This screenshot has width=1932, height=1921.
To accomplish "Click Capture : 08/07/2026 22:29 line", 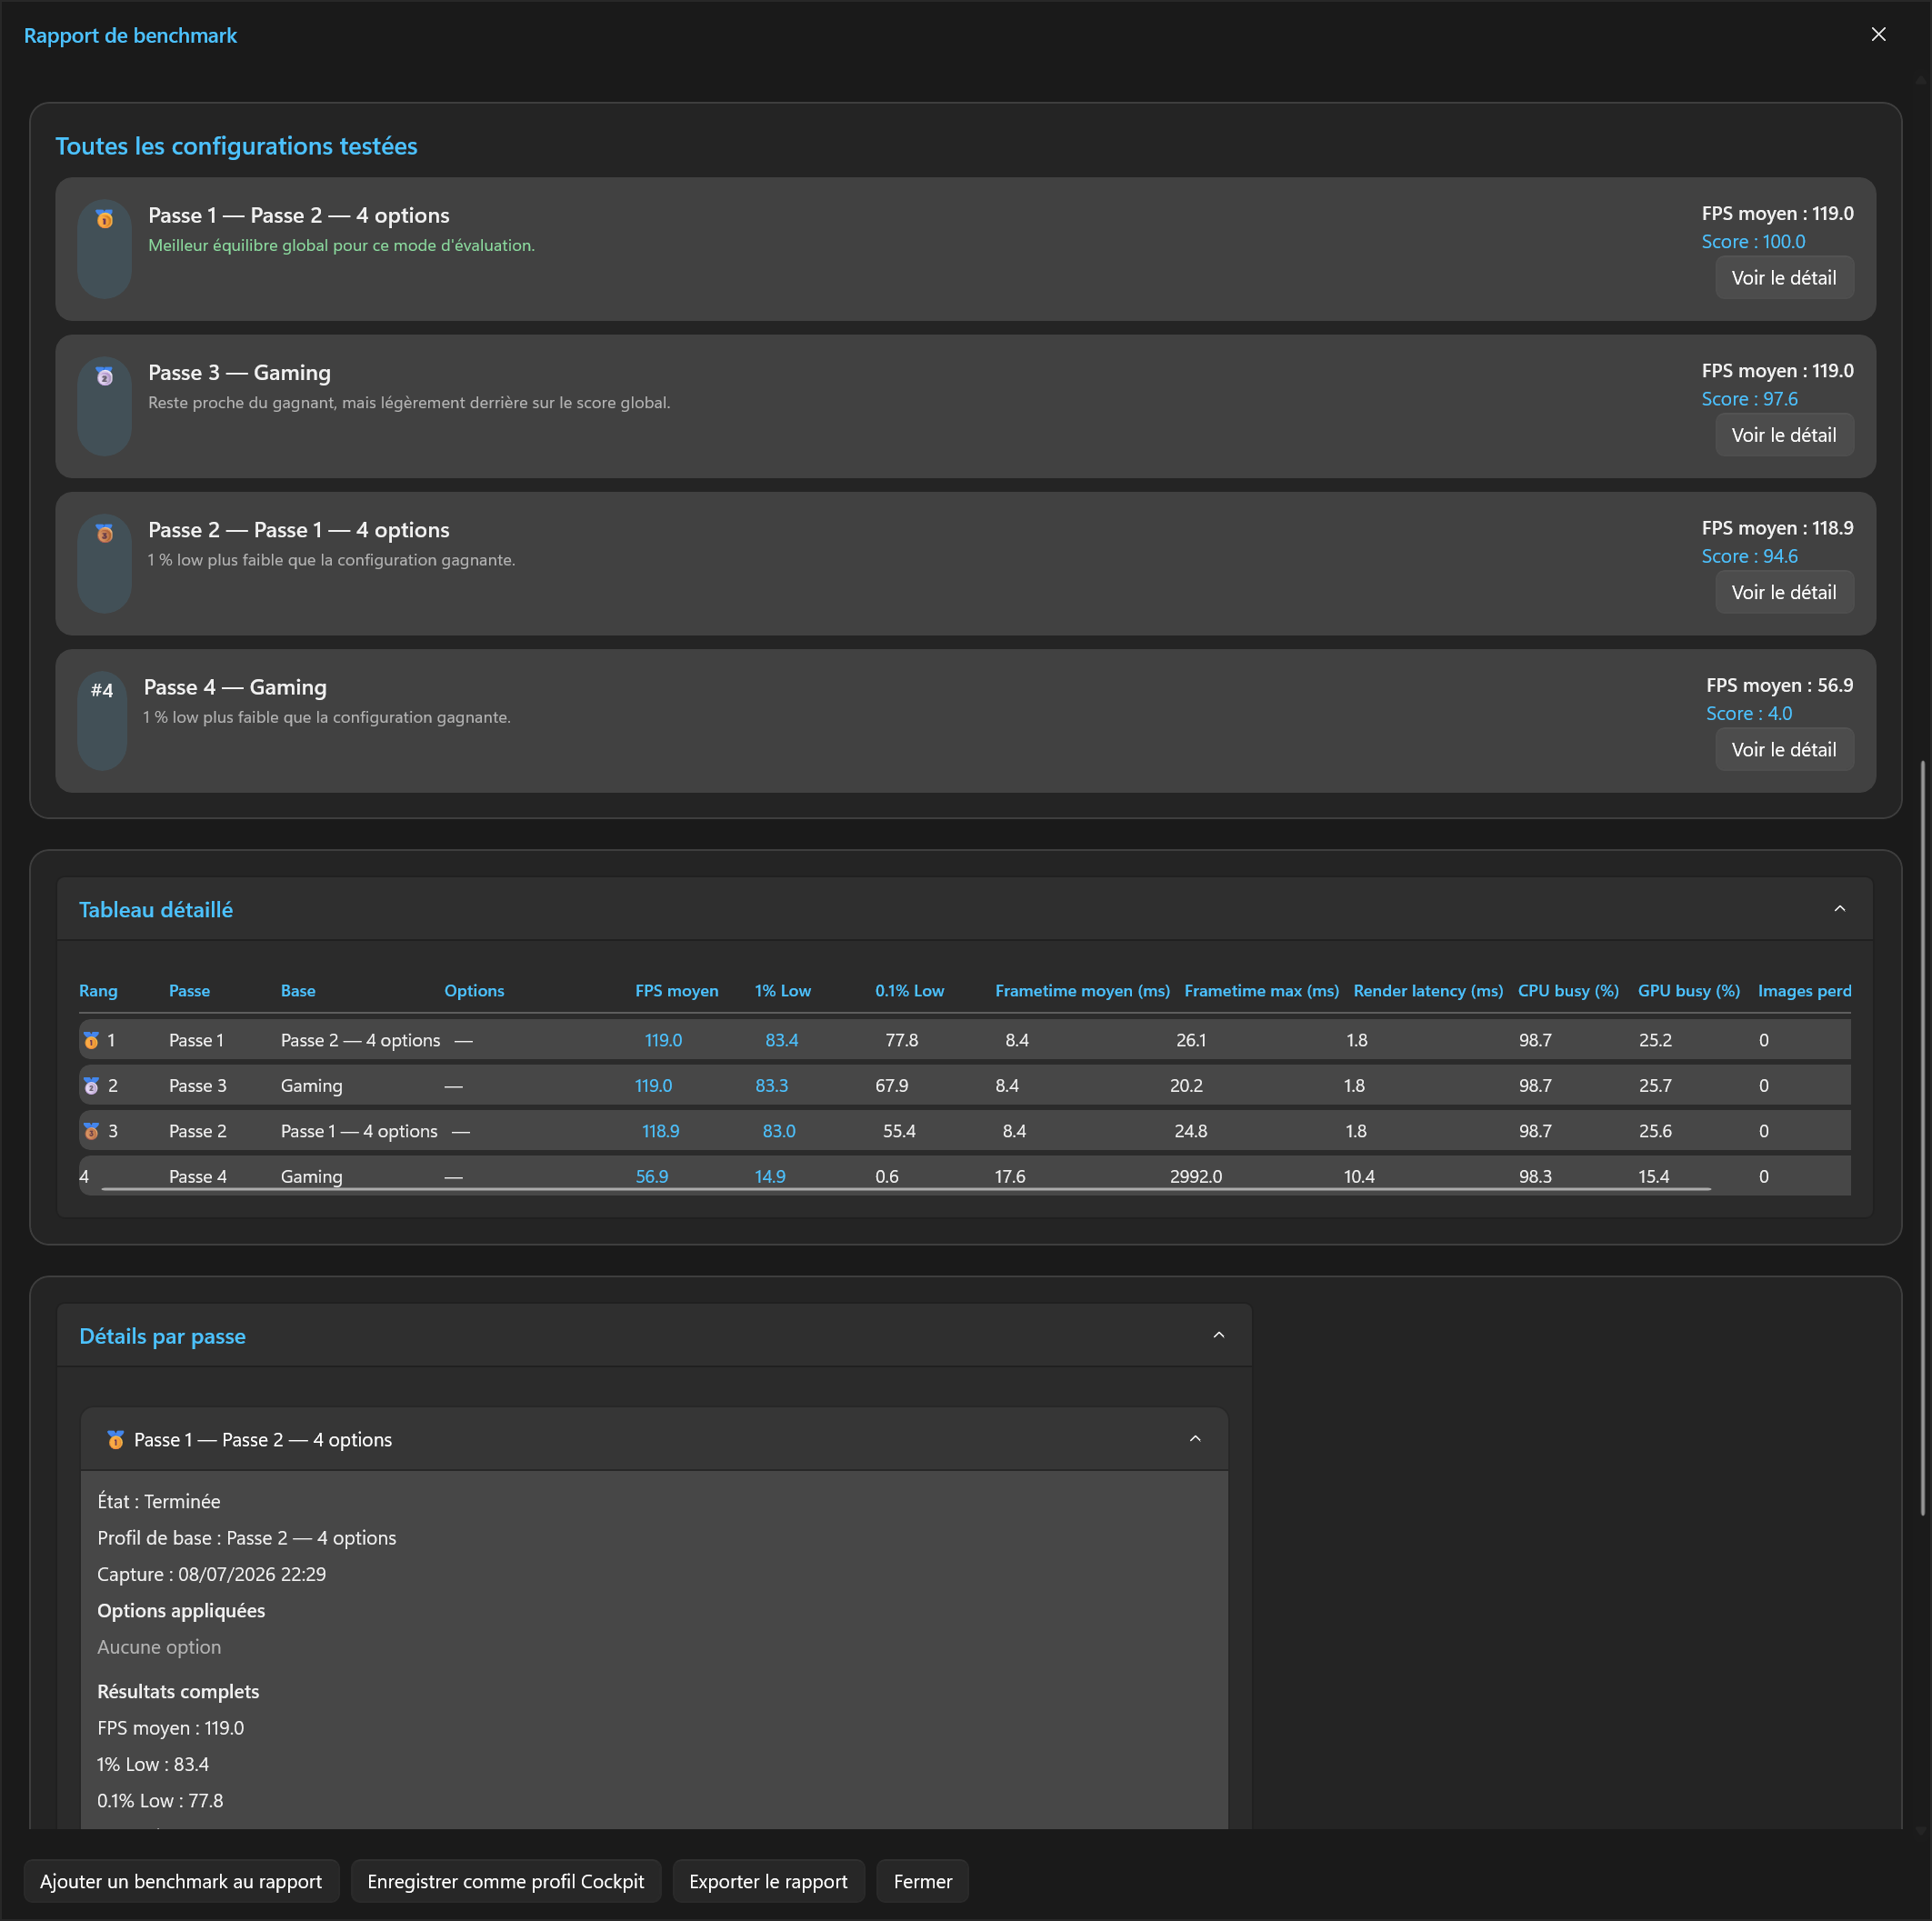I will point(211,1574).
